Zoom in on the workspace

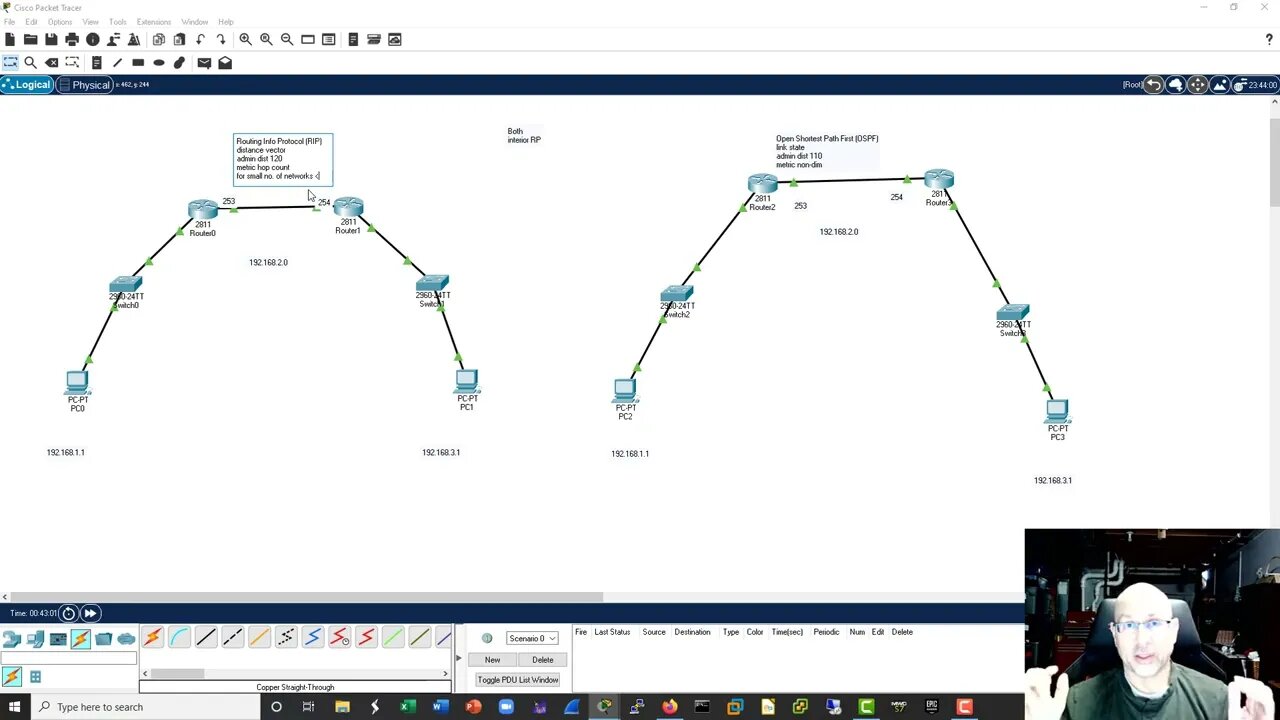245,39
